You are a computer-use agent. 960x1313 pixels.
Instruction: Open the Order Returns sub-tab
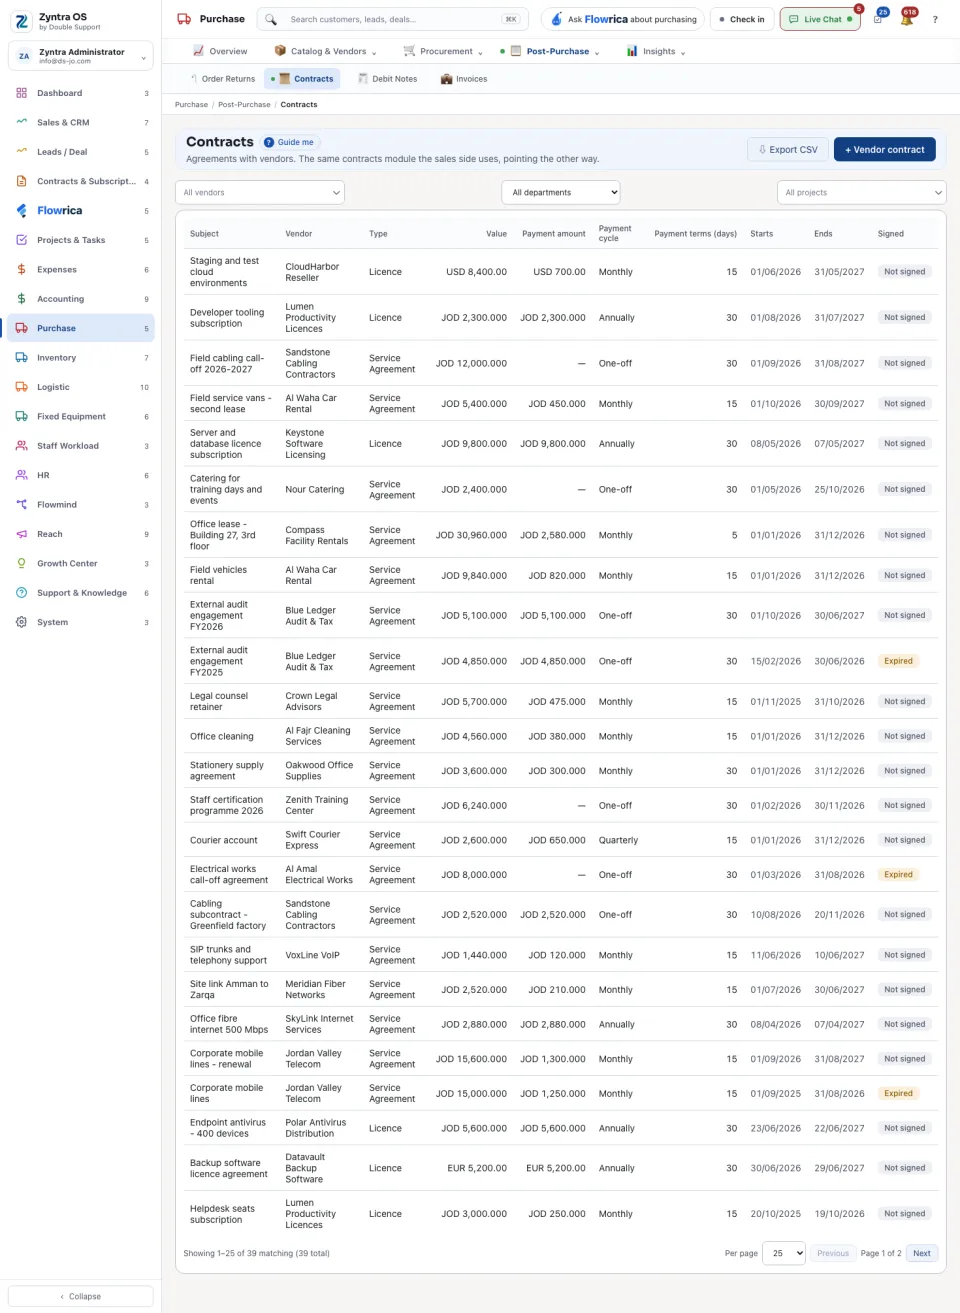click(222, 79)
